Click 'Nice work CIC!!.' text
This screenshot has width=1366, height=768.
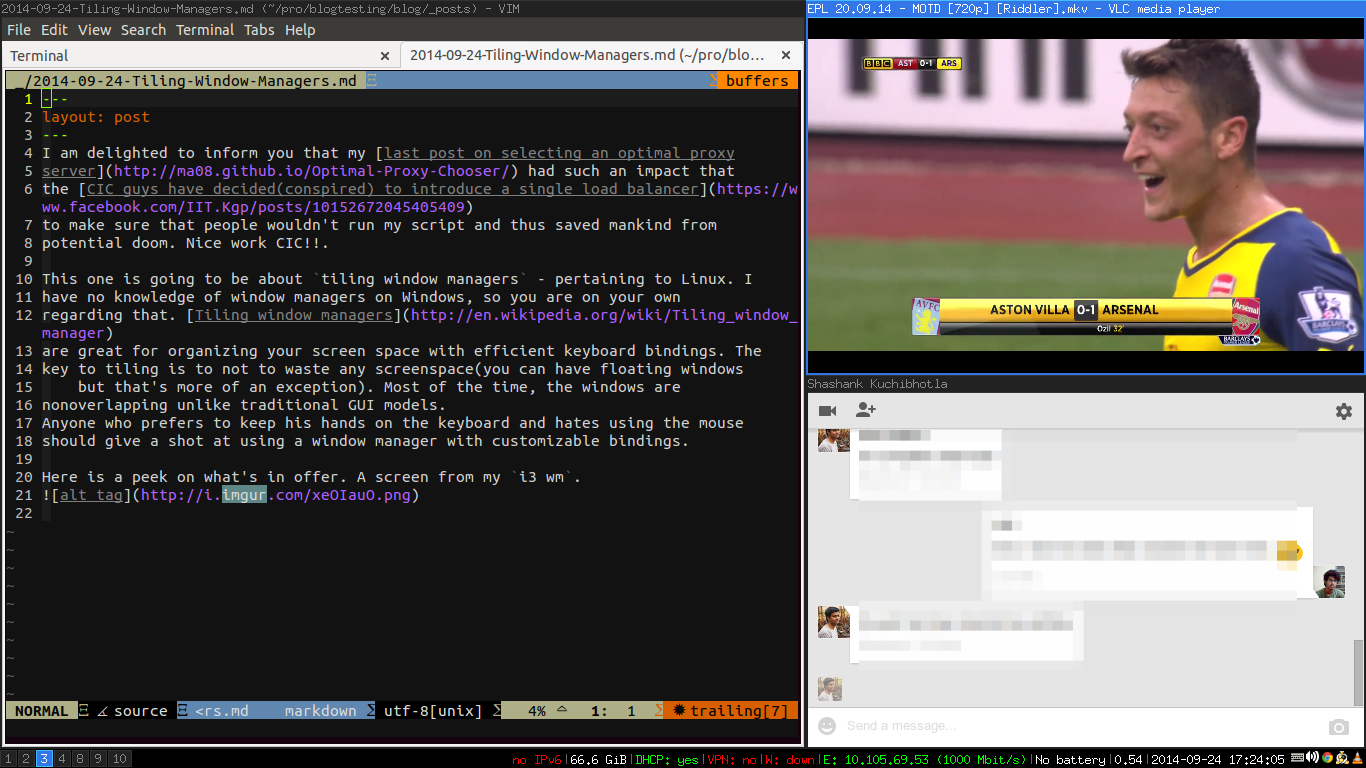coord(253,243)
